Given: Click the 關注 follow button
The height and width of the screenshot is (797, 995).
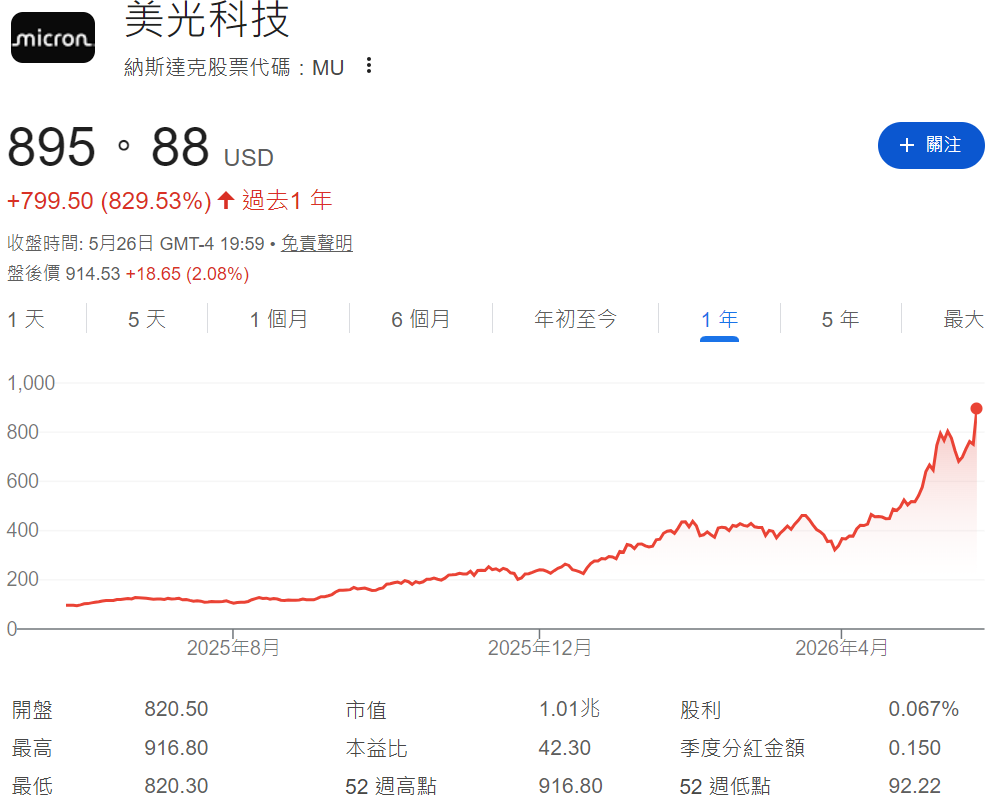Looking at the screenshot, I should pos(931,145).
